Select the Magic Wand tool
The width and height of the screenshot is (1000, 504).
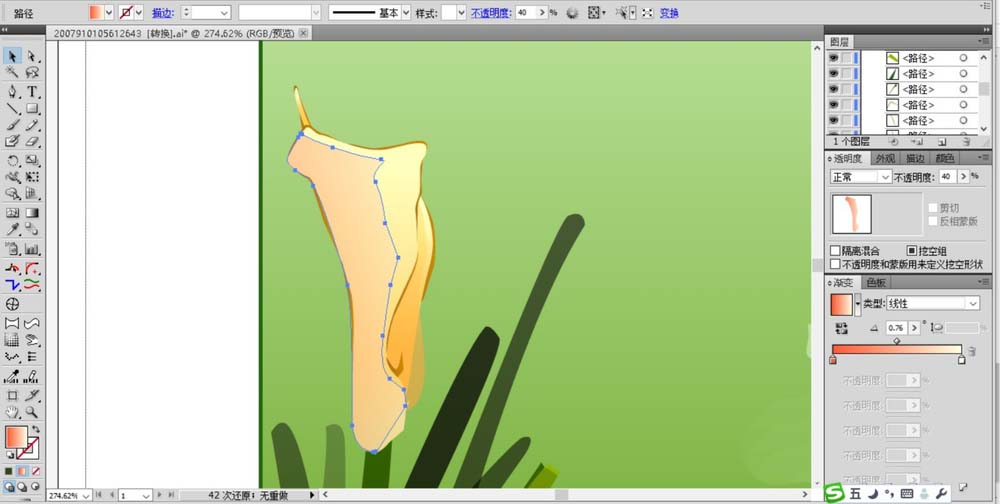12,73
